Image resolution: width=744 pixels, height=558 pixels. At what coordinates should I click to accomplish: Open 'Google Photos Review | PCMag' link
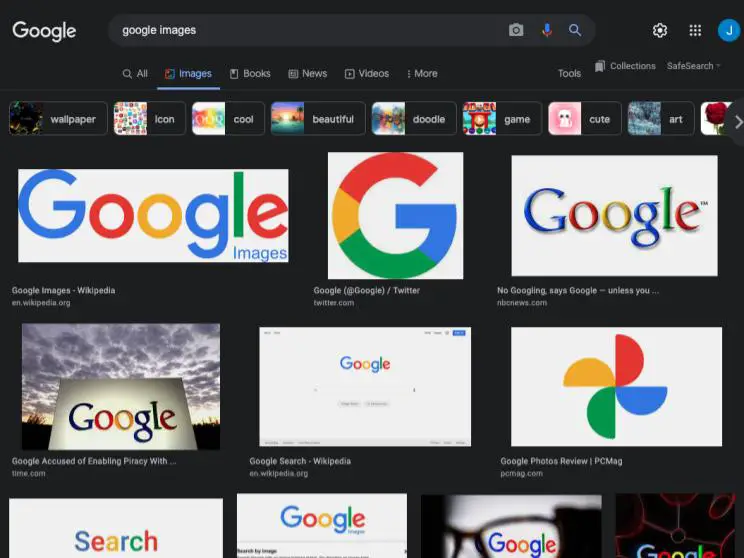[x=561, y=461]
